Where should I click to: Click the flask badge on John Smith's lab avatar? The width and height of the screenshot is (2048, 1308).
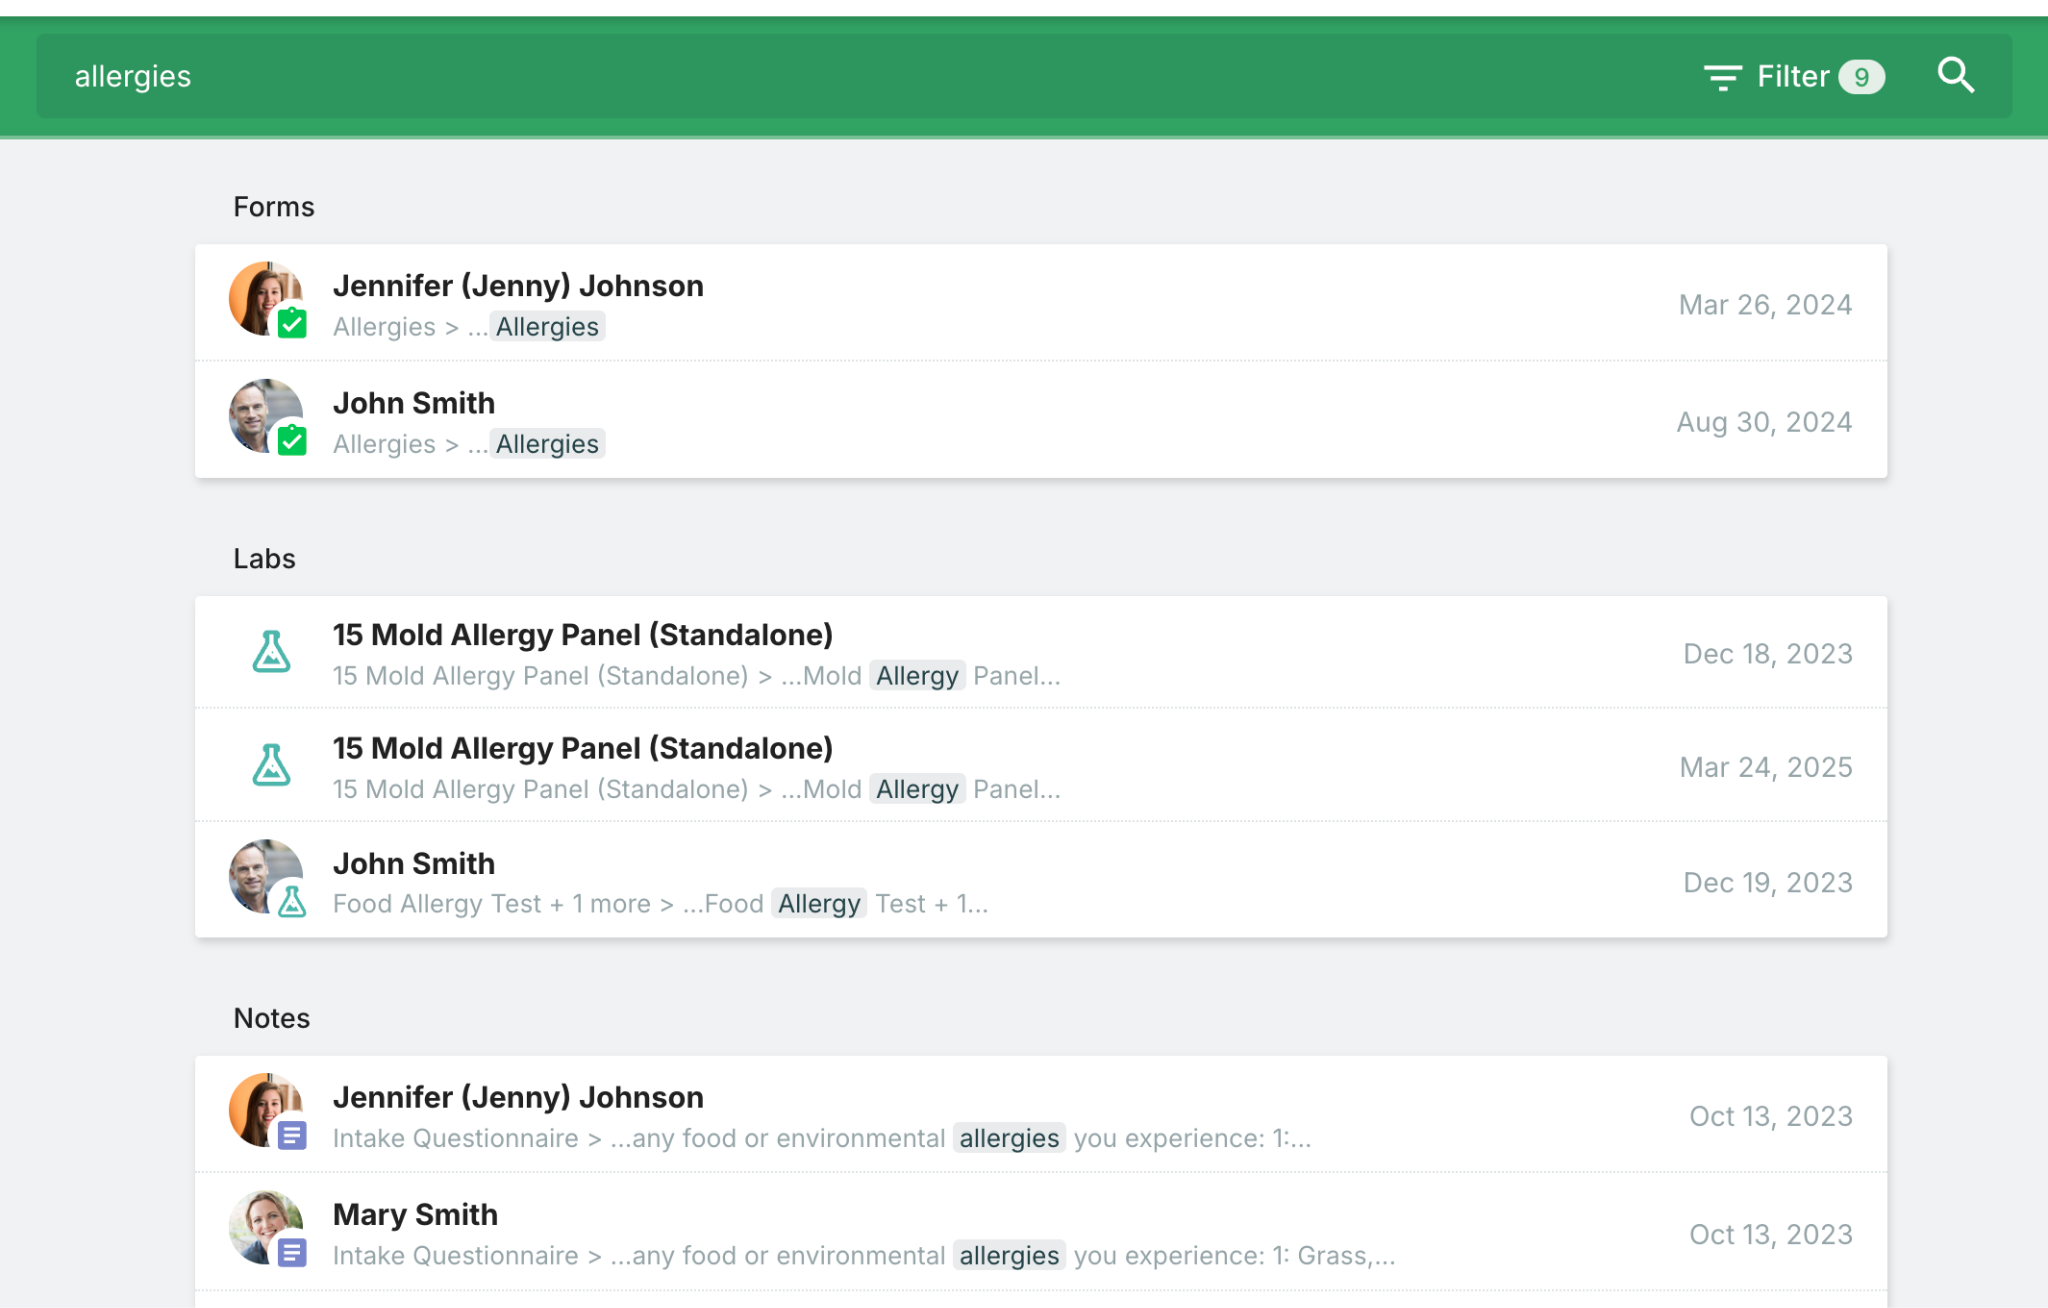[x=292, y=902]
